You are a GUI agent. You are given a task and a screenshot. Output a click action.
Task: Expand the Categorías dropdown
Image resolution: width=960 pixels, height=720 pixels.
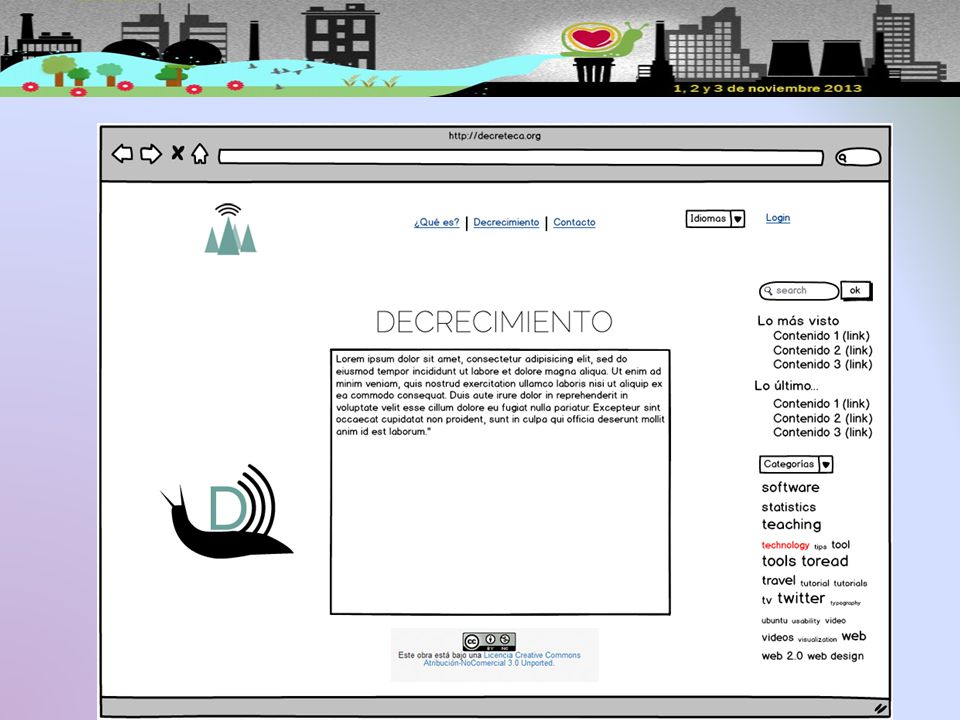[796, 464]
